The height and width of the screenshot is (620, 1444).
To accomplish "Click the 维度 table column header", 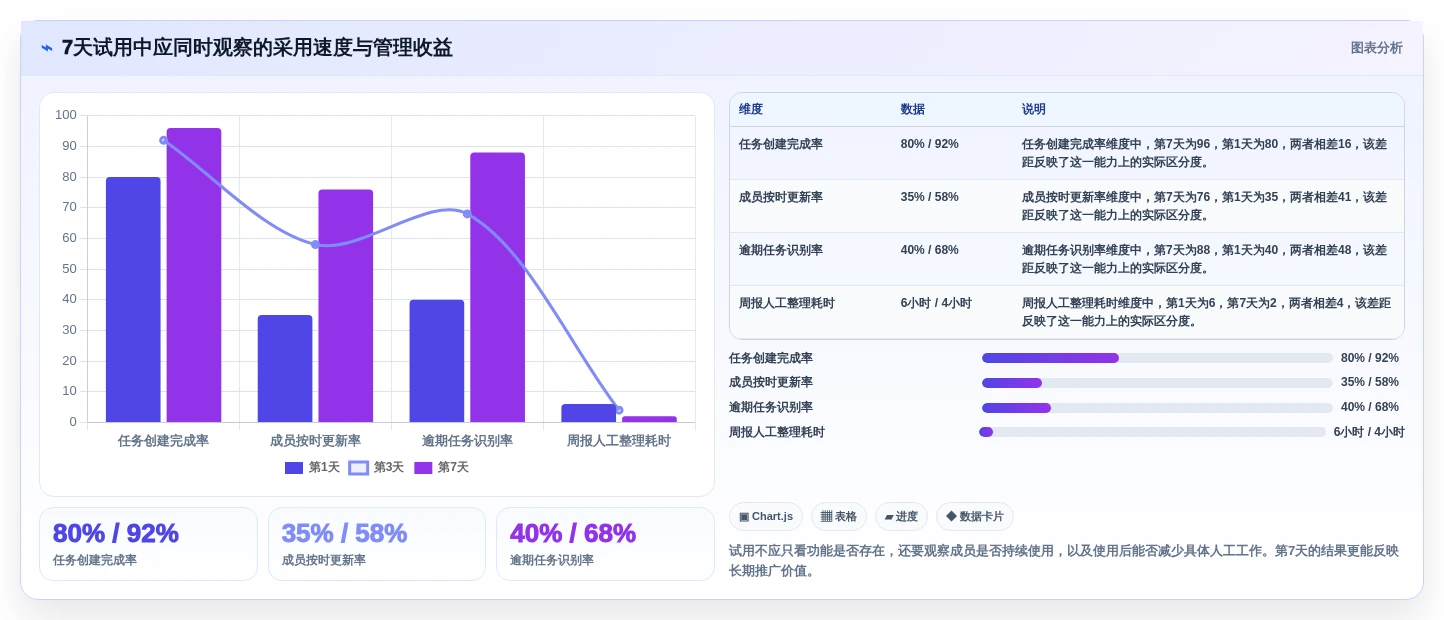I will tap(751, 110).
